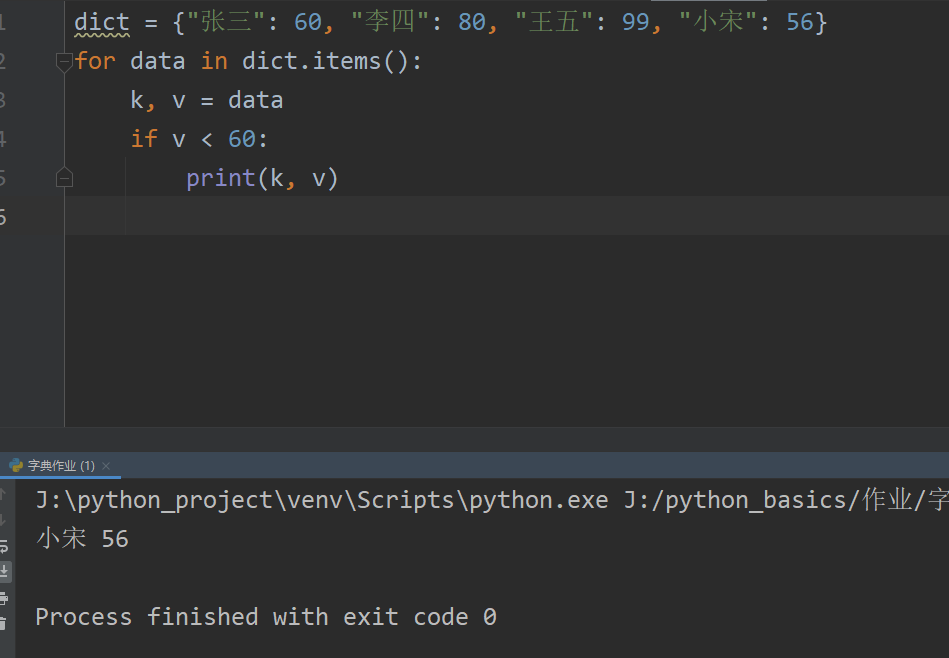Select the 字典作业 (1) run tab

click(x=60, y=466)
